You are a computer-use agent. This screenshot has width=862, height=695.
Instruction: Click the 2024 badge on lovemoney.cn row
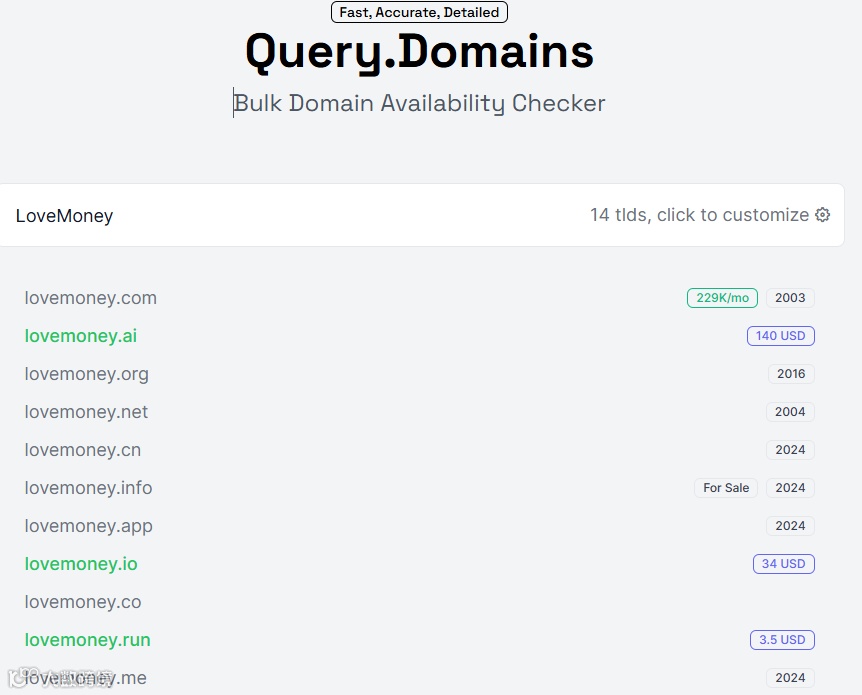(x=790, y=450)
